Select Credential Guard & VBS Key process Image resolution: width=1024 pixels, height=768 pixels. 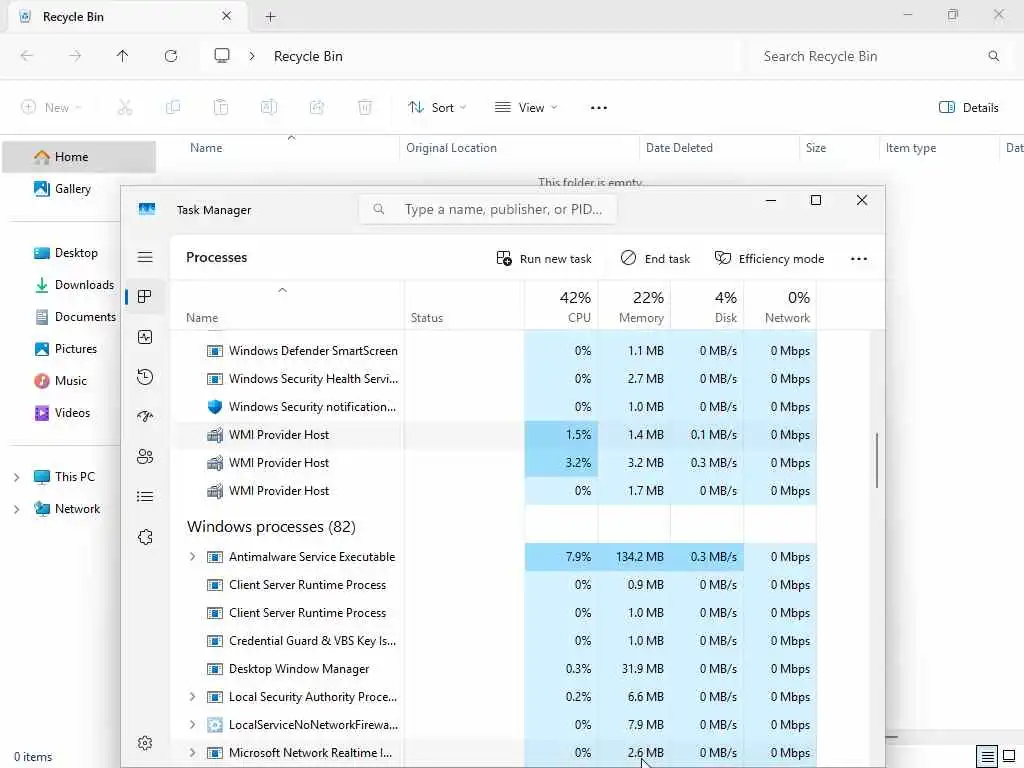pyautogui.click(x=493, y=641)
